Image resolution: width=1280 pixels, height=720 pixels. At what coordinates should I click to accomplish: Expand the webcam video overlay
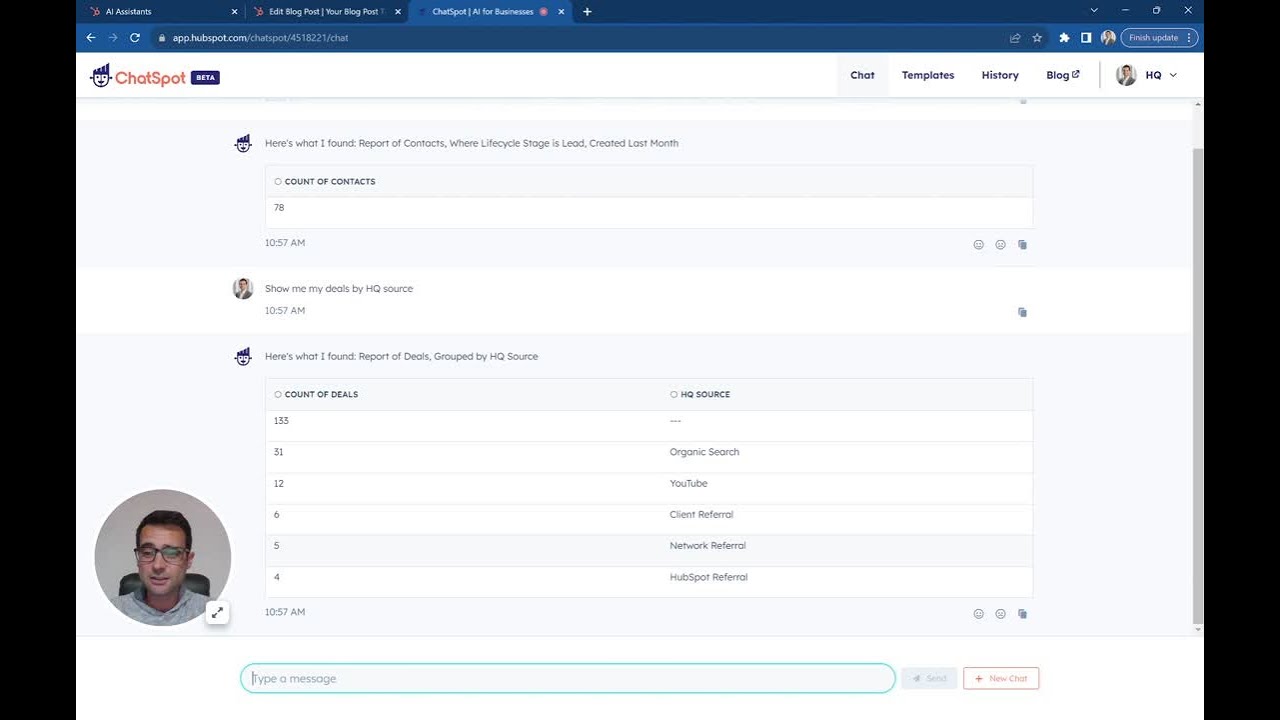(217, 613)
